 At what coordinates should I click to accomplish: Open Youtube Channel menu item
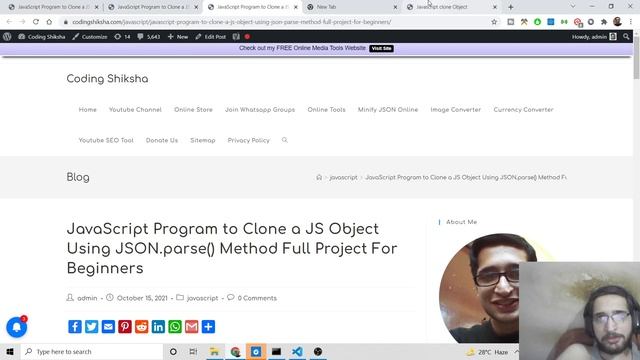[135, 109]
